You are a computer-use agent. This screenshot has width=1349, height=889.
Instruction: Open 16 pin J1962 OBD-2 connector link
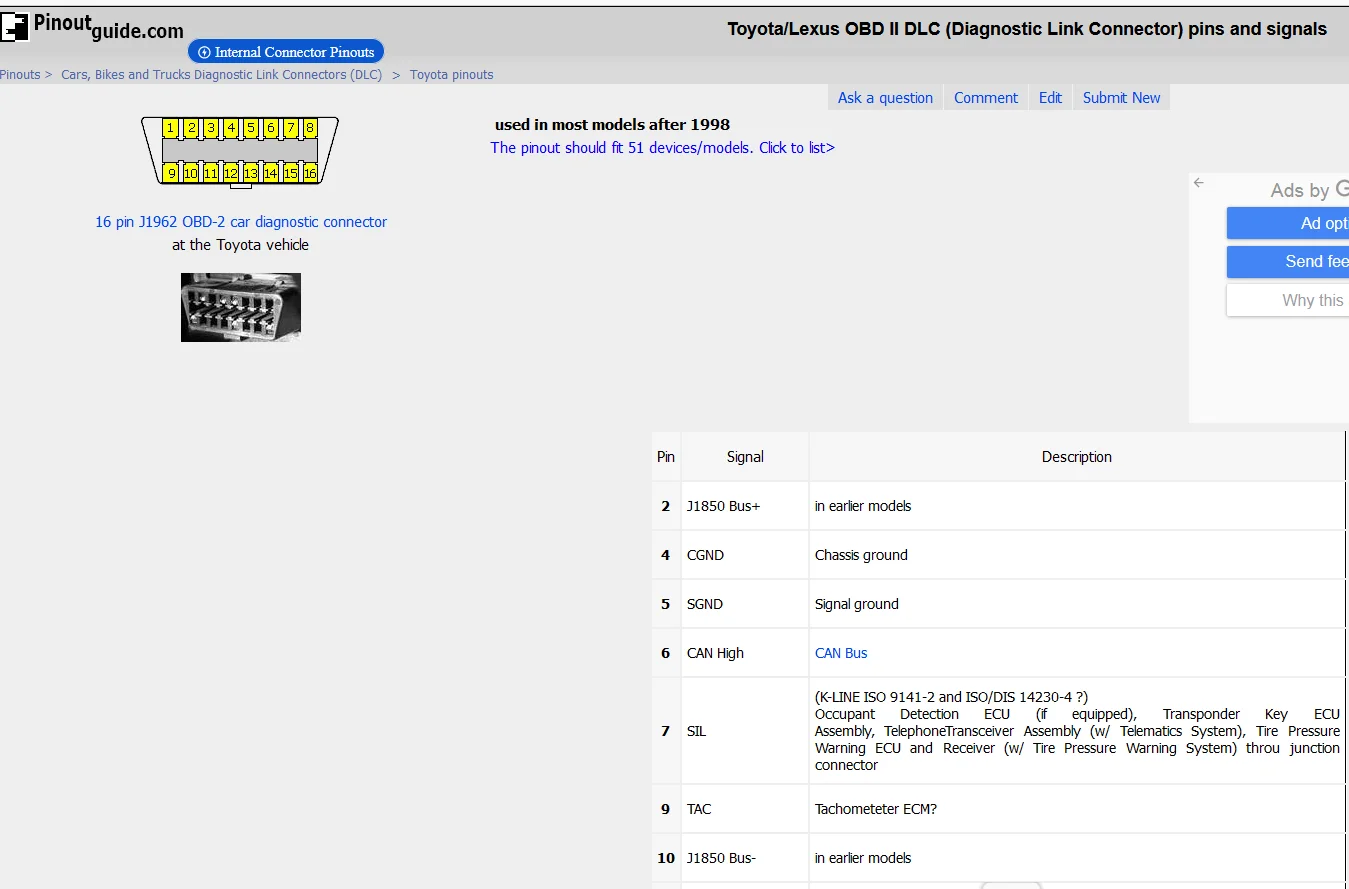tap(241, 222)
